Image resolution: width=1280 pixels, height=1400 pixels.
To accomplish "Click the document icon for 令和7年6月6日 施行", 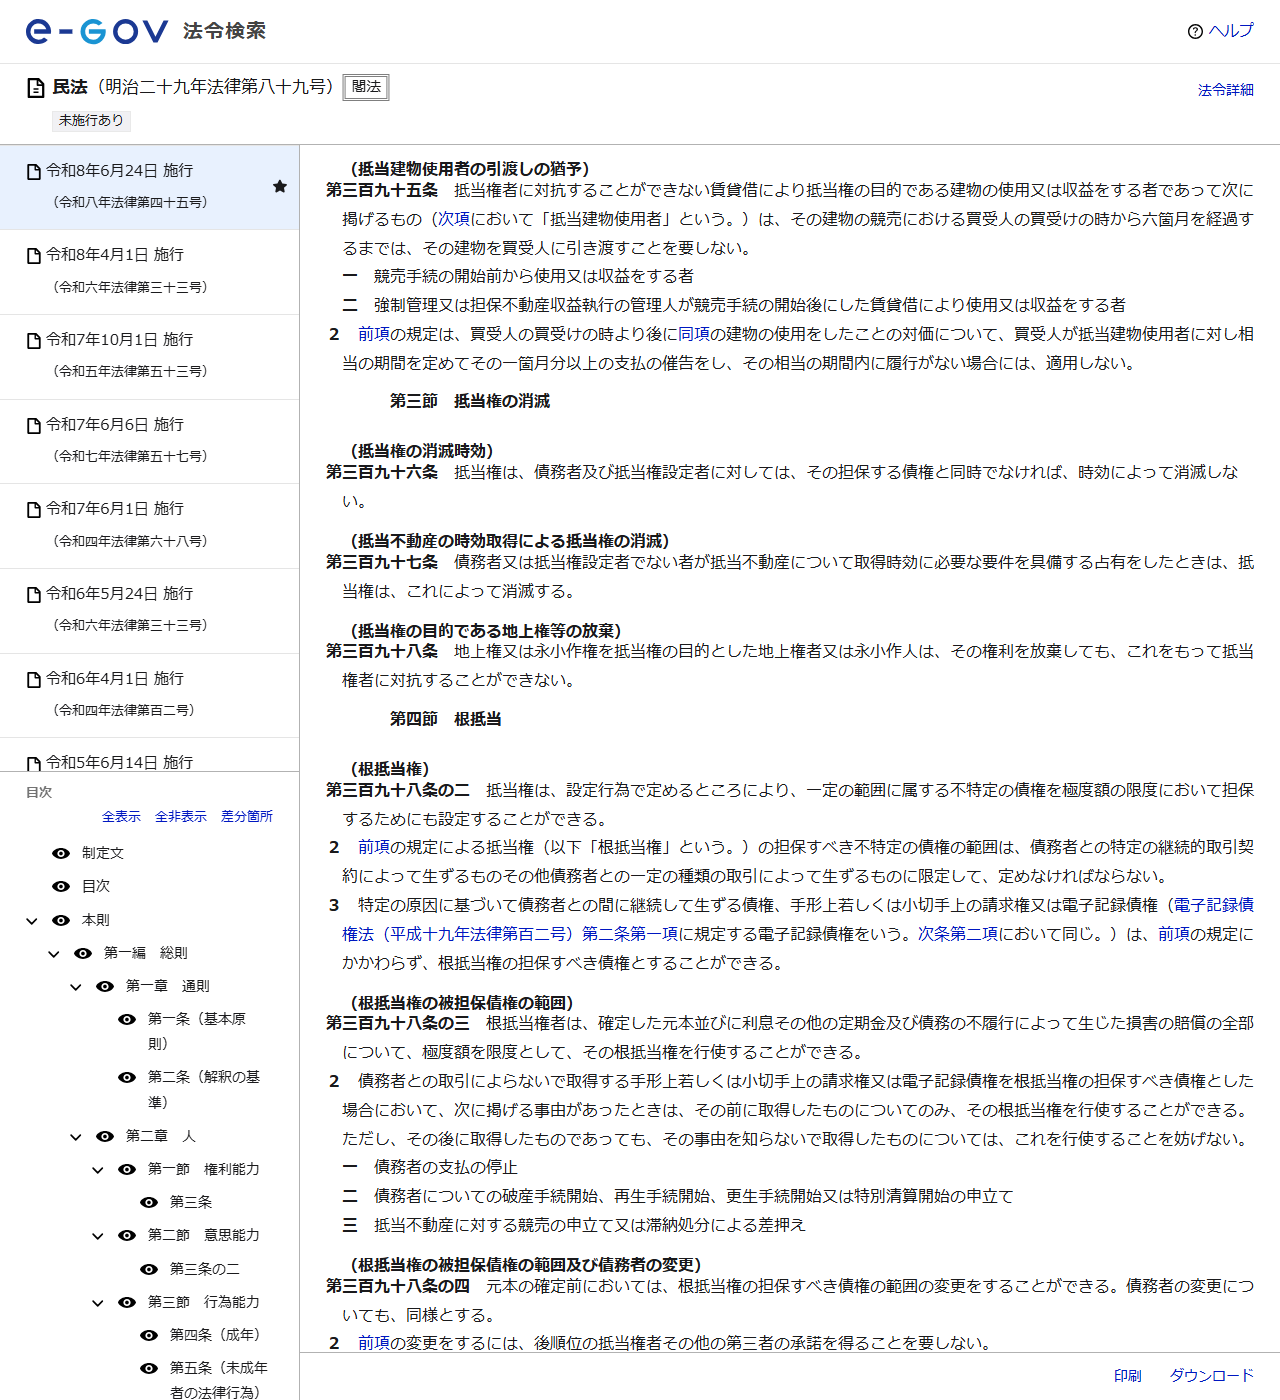I will coord(34,426).
